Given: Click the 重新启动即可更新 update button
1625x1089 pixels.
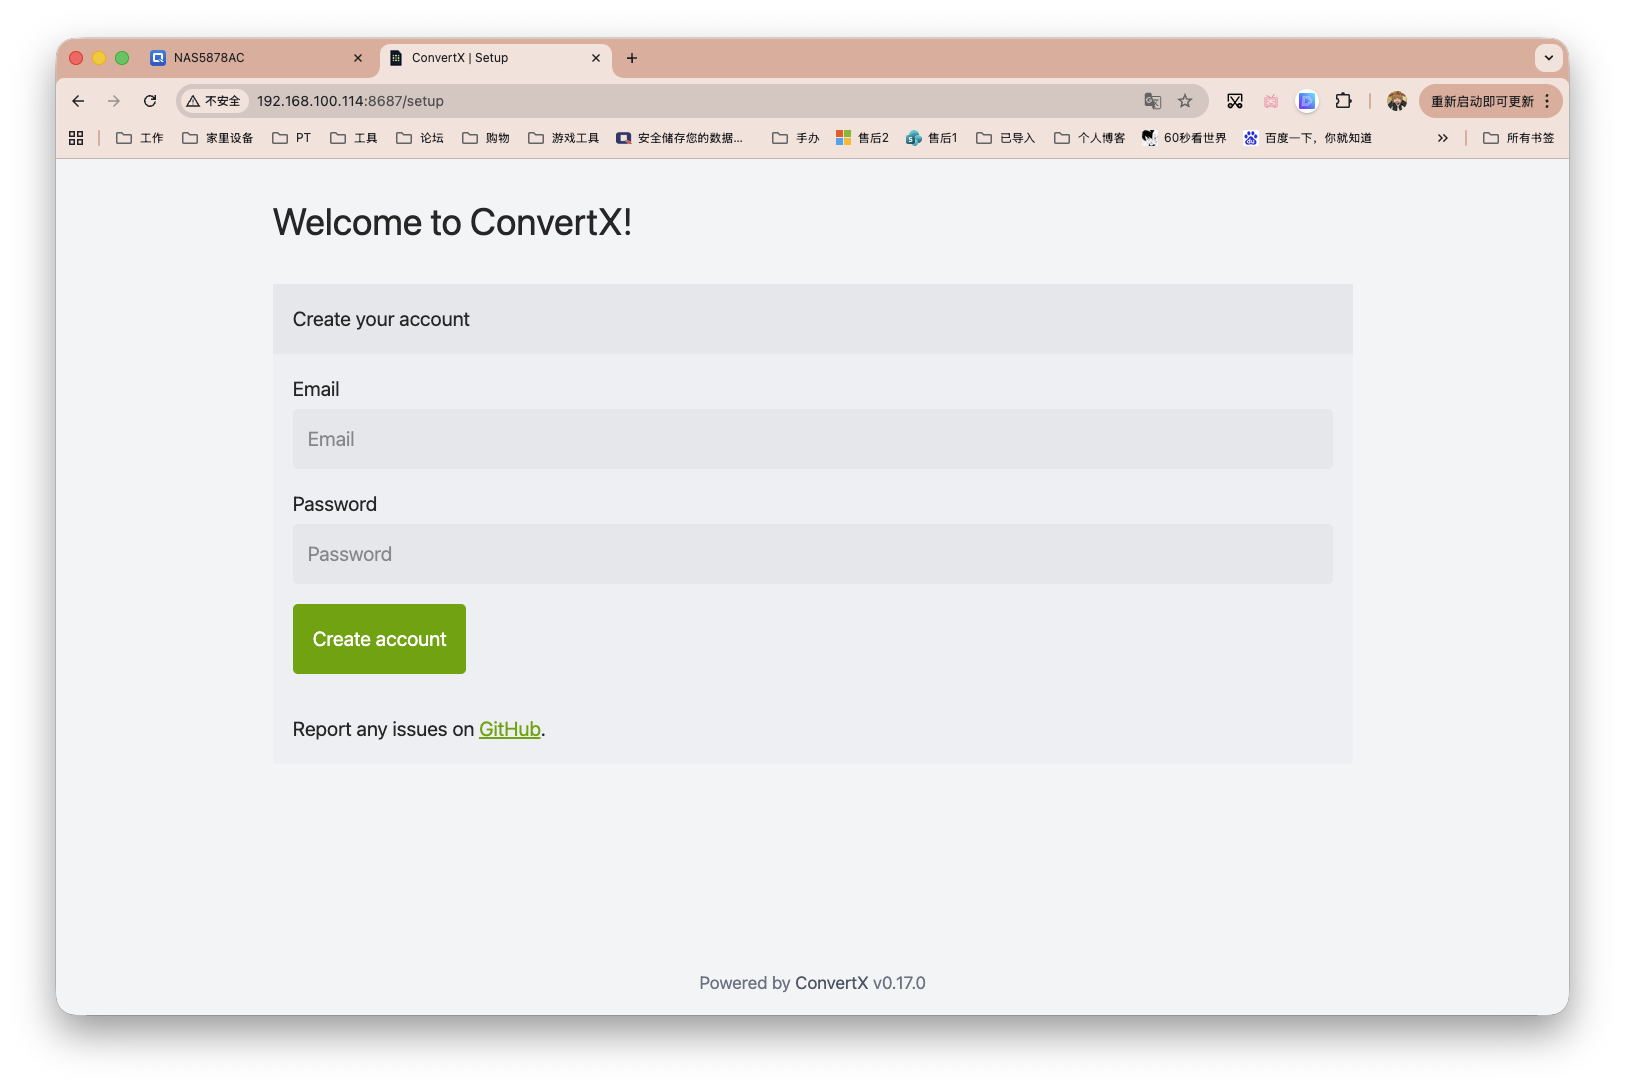Looking at the screenshot, I should (1481, 101).
